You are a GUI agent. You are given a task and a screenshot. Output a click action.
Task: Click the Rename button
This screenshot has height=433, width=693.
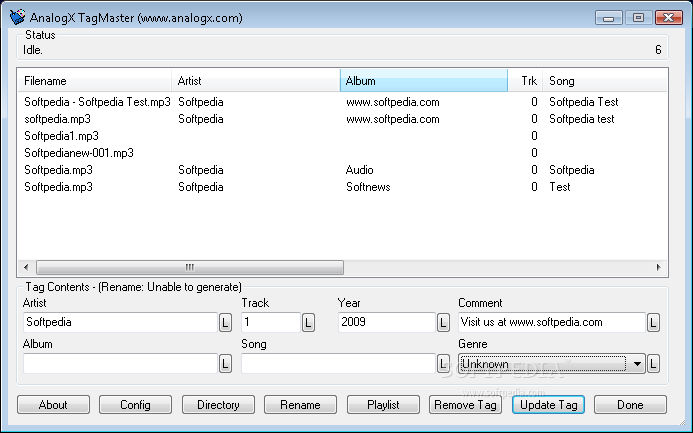tap(301, 405)
